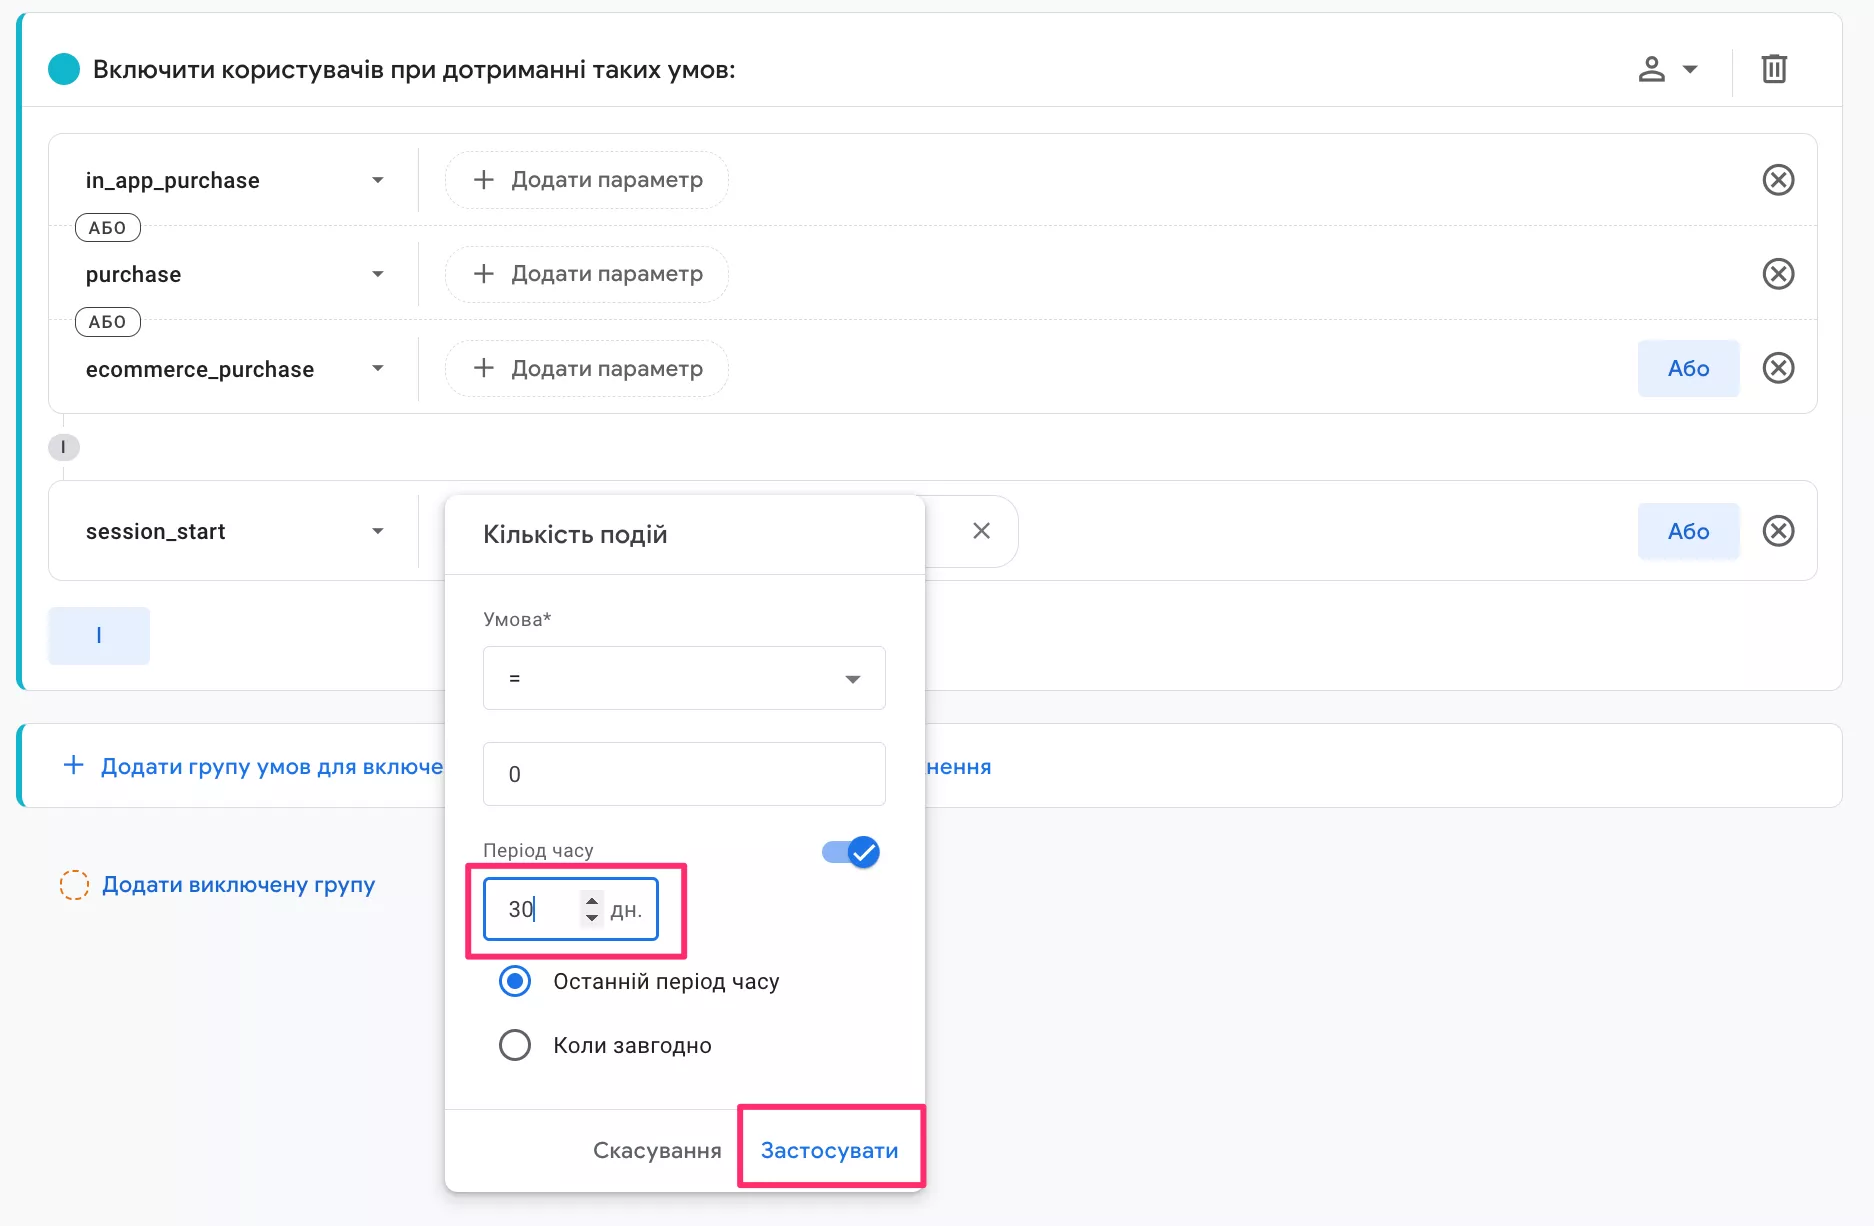Click the event count value input field
Image resolution: width=1874 pixels, height=1226 pixels.
coord(684,774)
